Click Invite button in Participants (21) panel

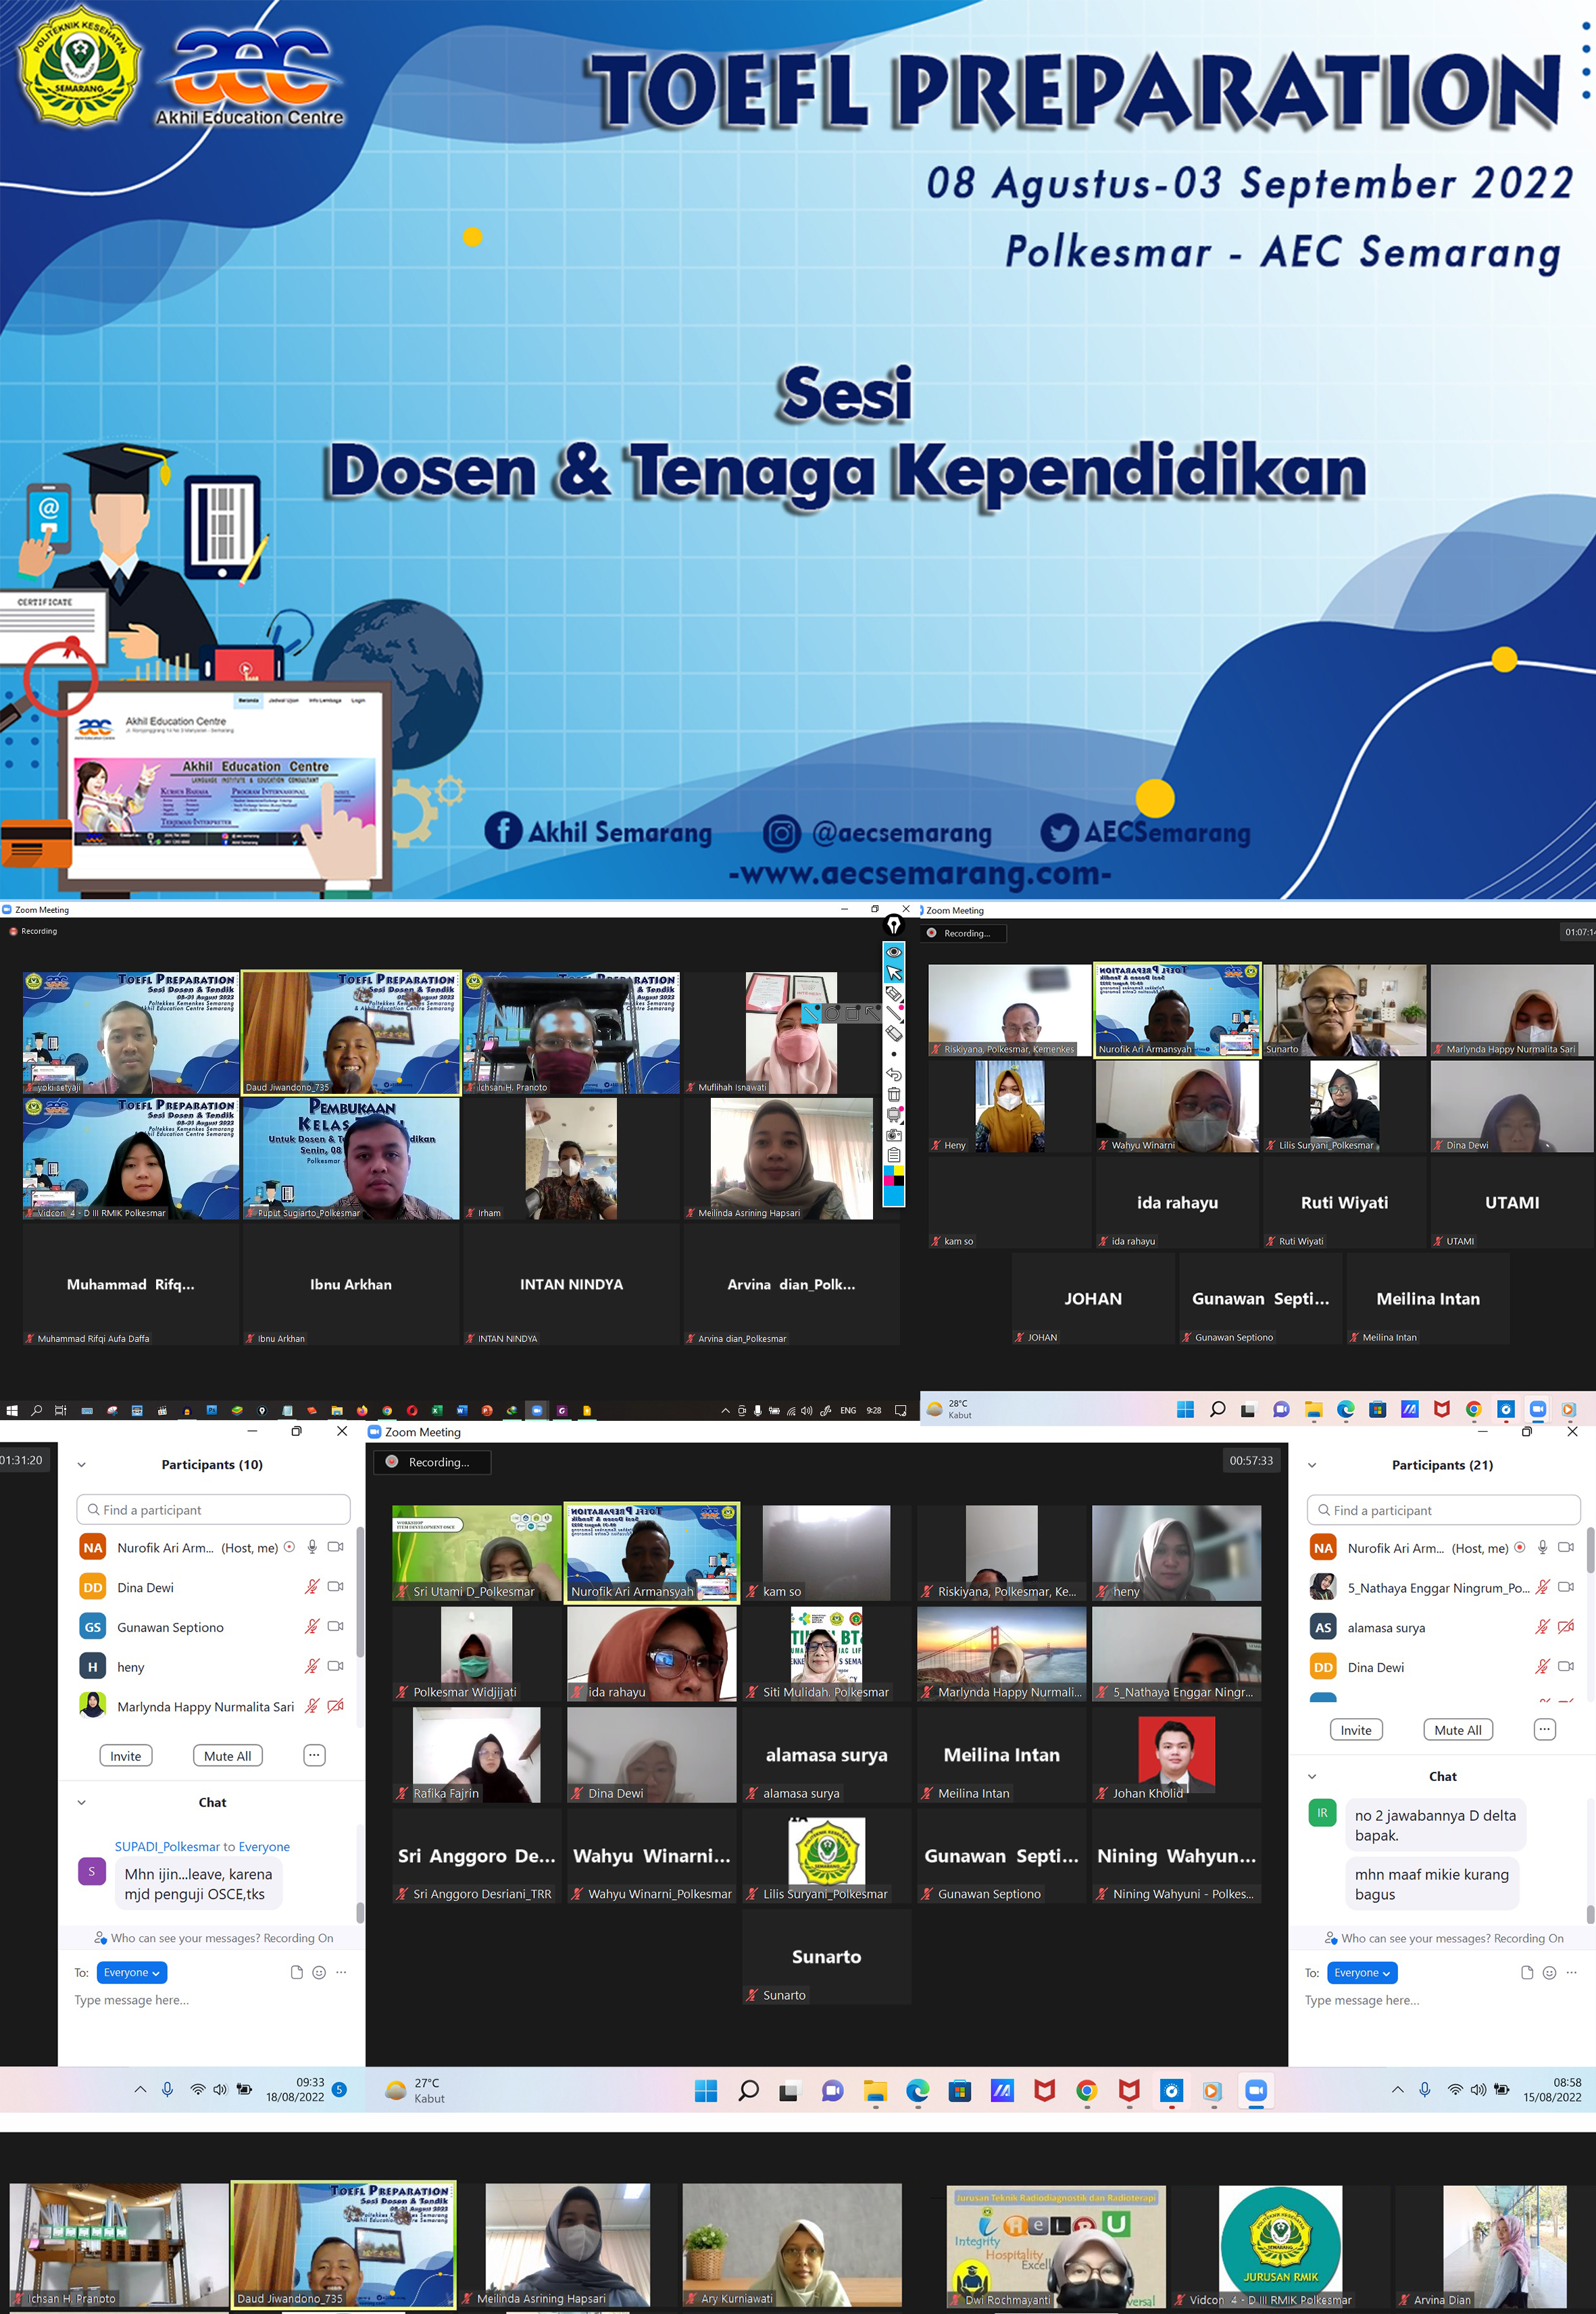click(x=1355, y=1730)
